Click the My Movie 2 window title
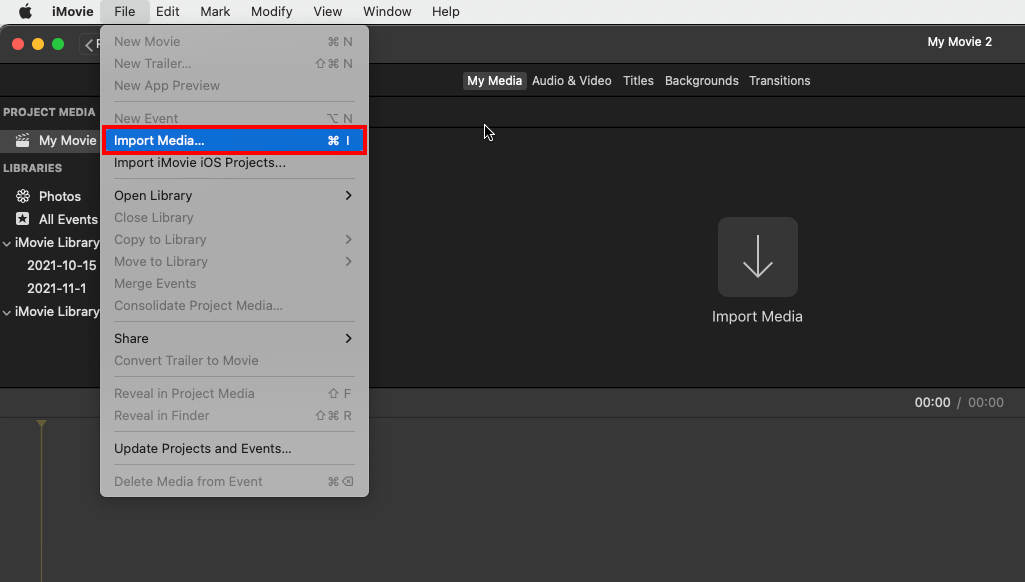The width and height of the screenshot is (1025, 582). (960, 41)
